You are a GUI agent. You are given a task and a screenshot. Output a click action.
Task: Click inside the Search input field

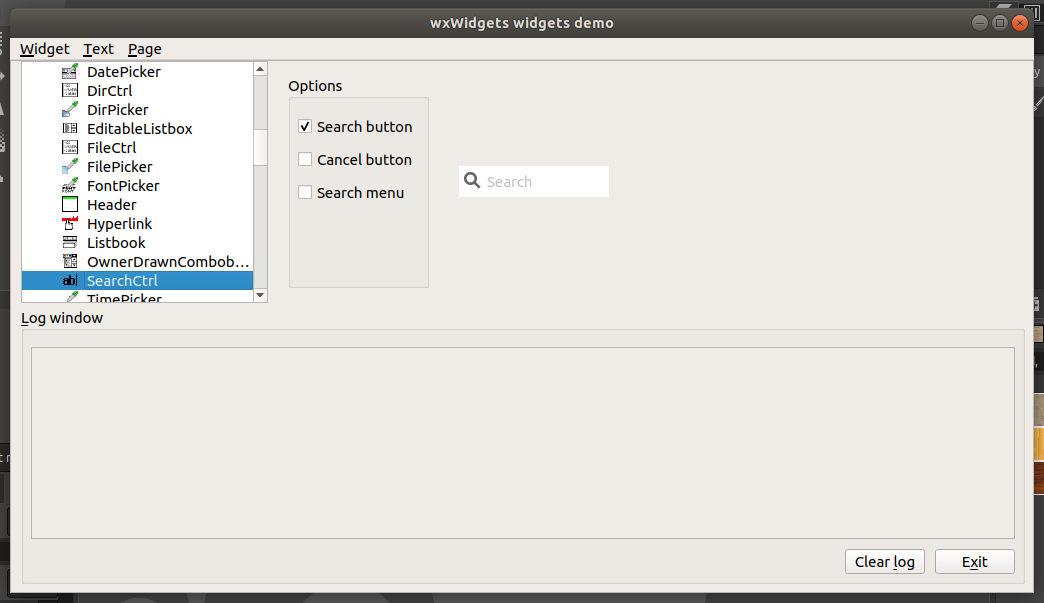[x=540, y=181]
